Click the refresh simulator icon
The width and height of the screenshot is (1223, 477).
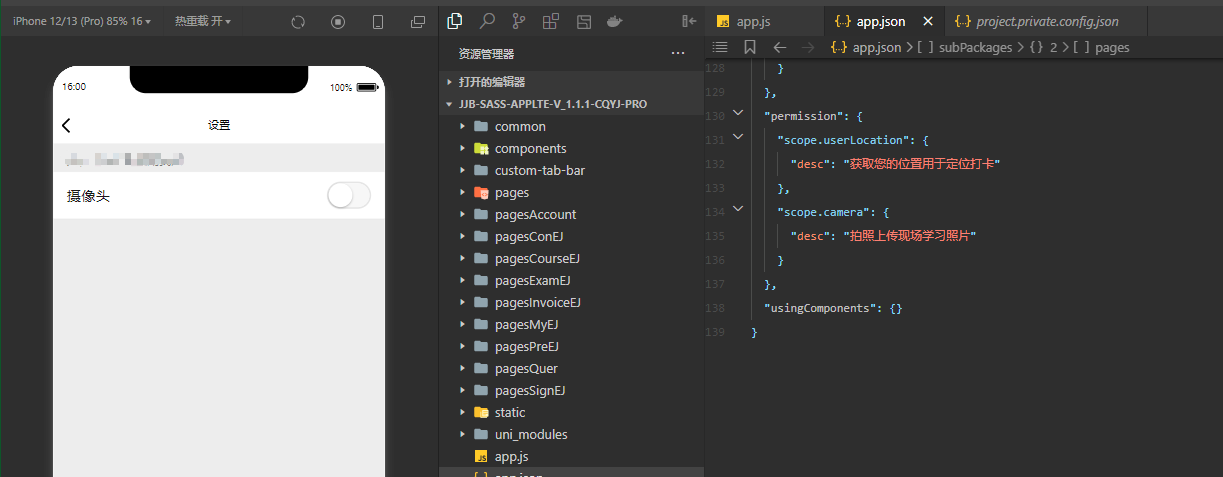pos(298,21)
